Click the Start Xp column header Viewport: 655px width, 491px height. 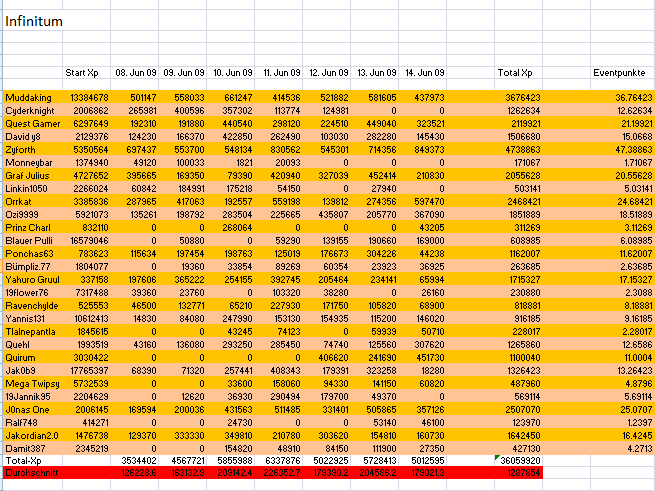86,73
